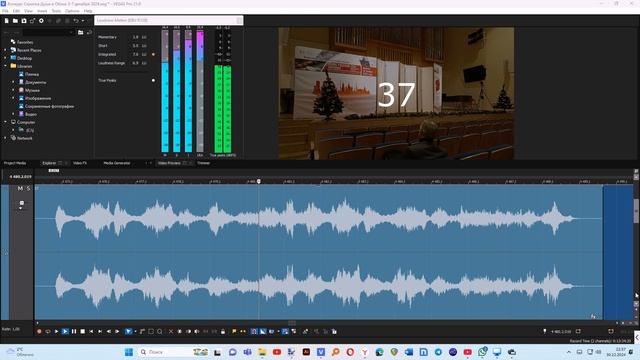
Task: Open the Options menu
Action: pos(72,11)
